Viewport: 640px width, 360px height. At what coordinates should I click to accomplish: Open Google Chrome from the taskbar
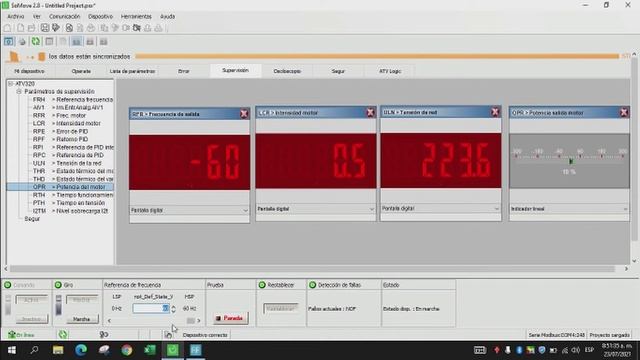[127, 350]
